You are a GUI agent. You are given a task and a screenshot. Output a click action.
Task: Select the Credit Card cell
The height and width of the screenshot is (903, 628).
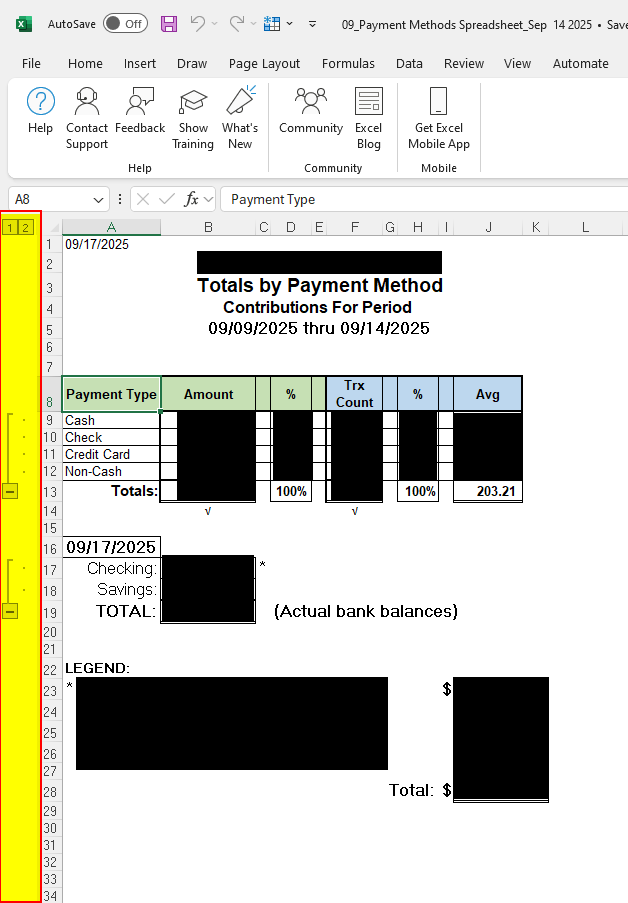click(111, 454)
